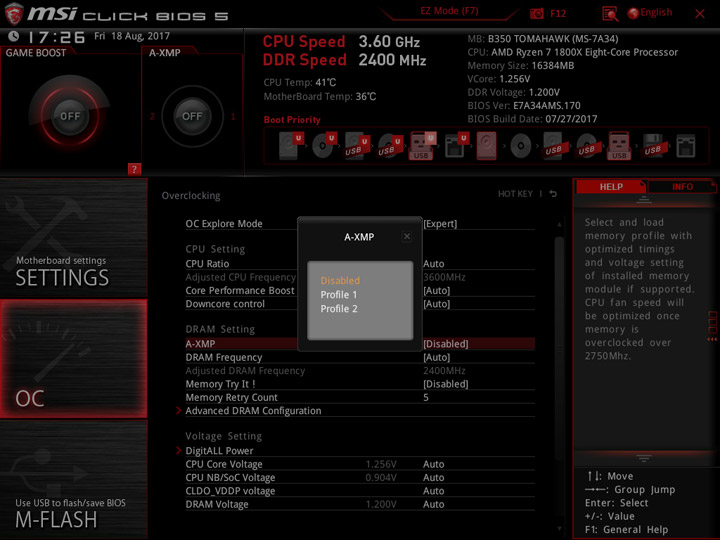
Task: Select the UEFI USB key boot icon
Action: tap(422, 146)
